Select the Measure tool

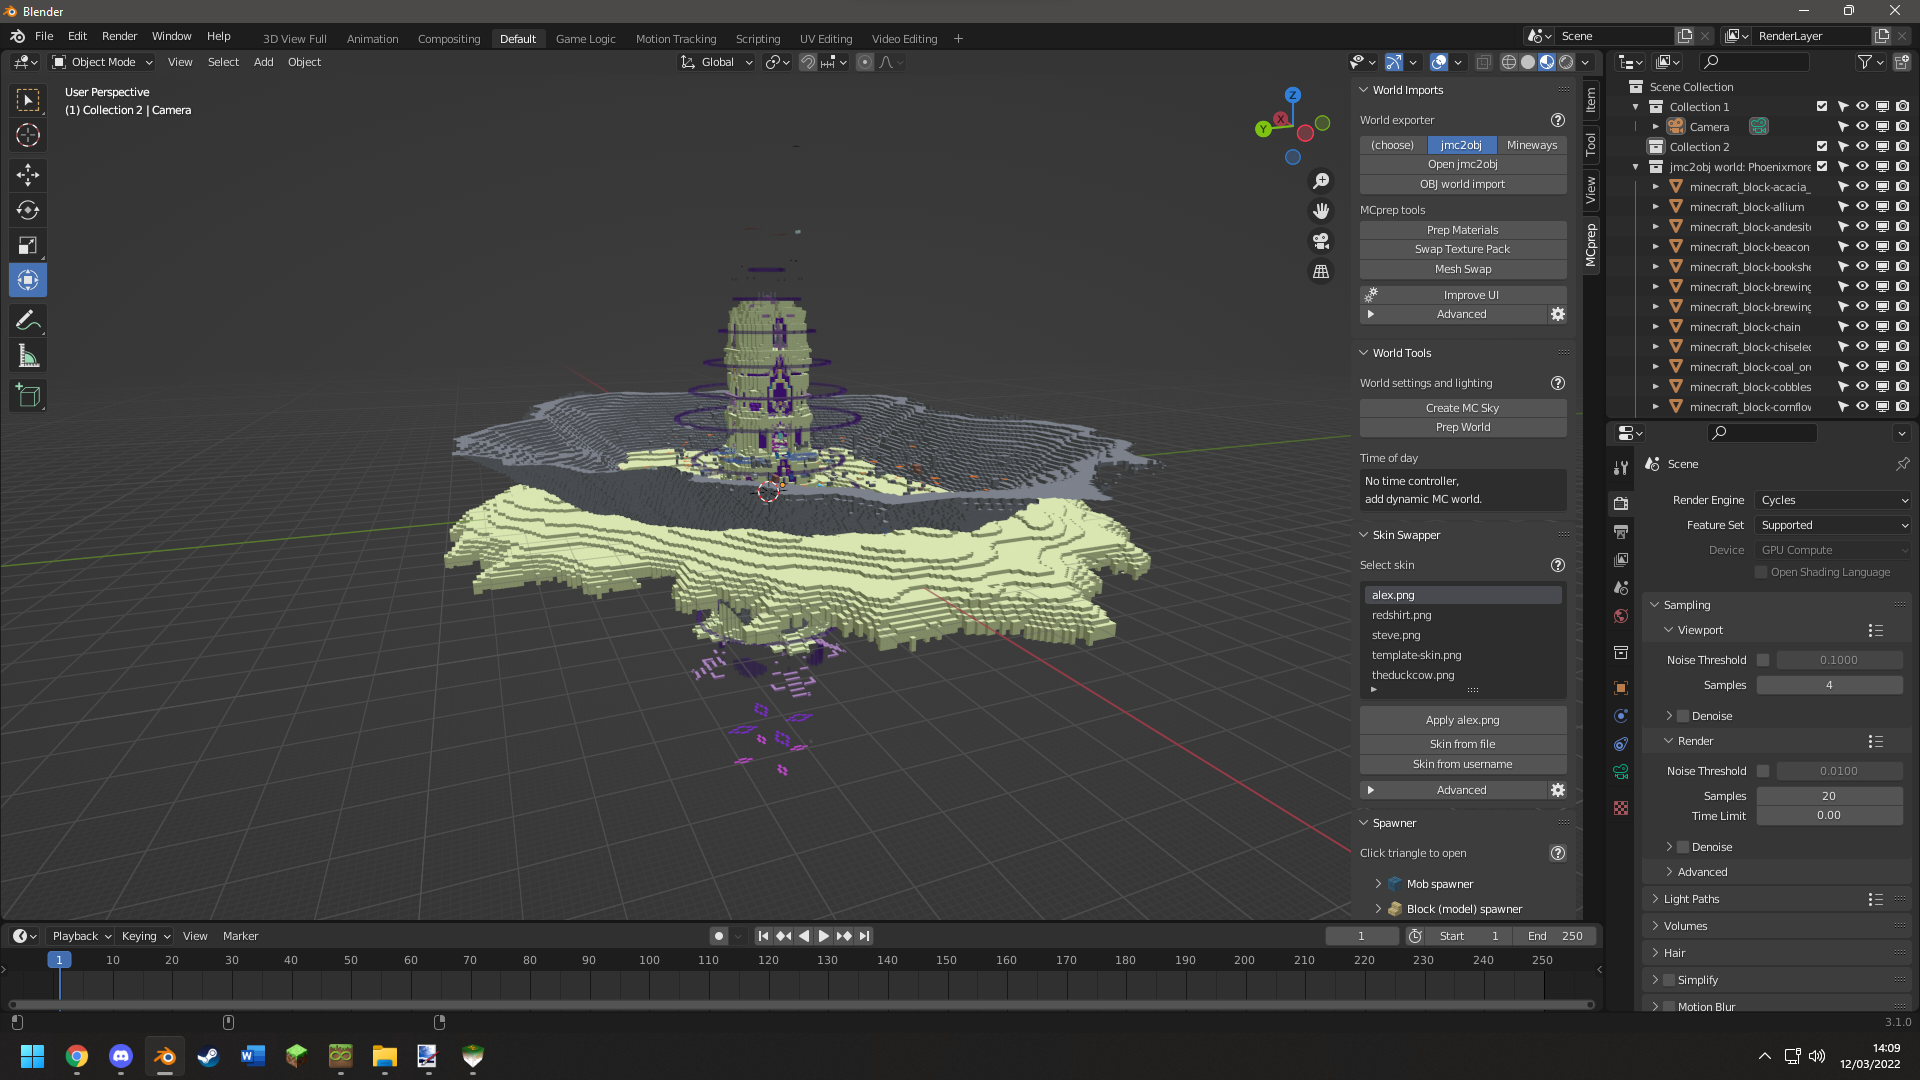point(27,355)
